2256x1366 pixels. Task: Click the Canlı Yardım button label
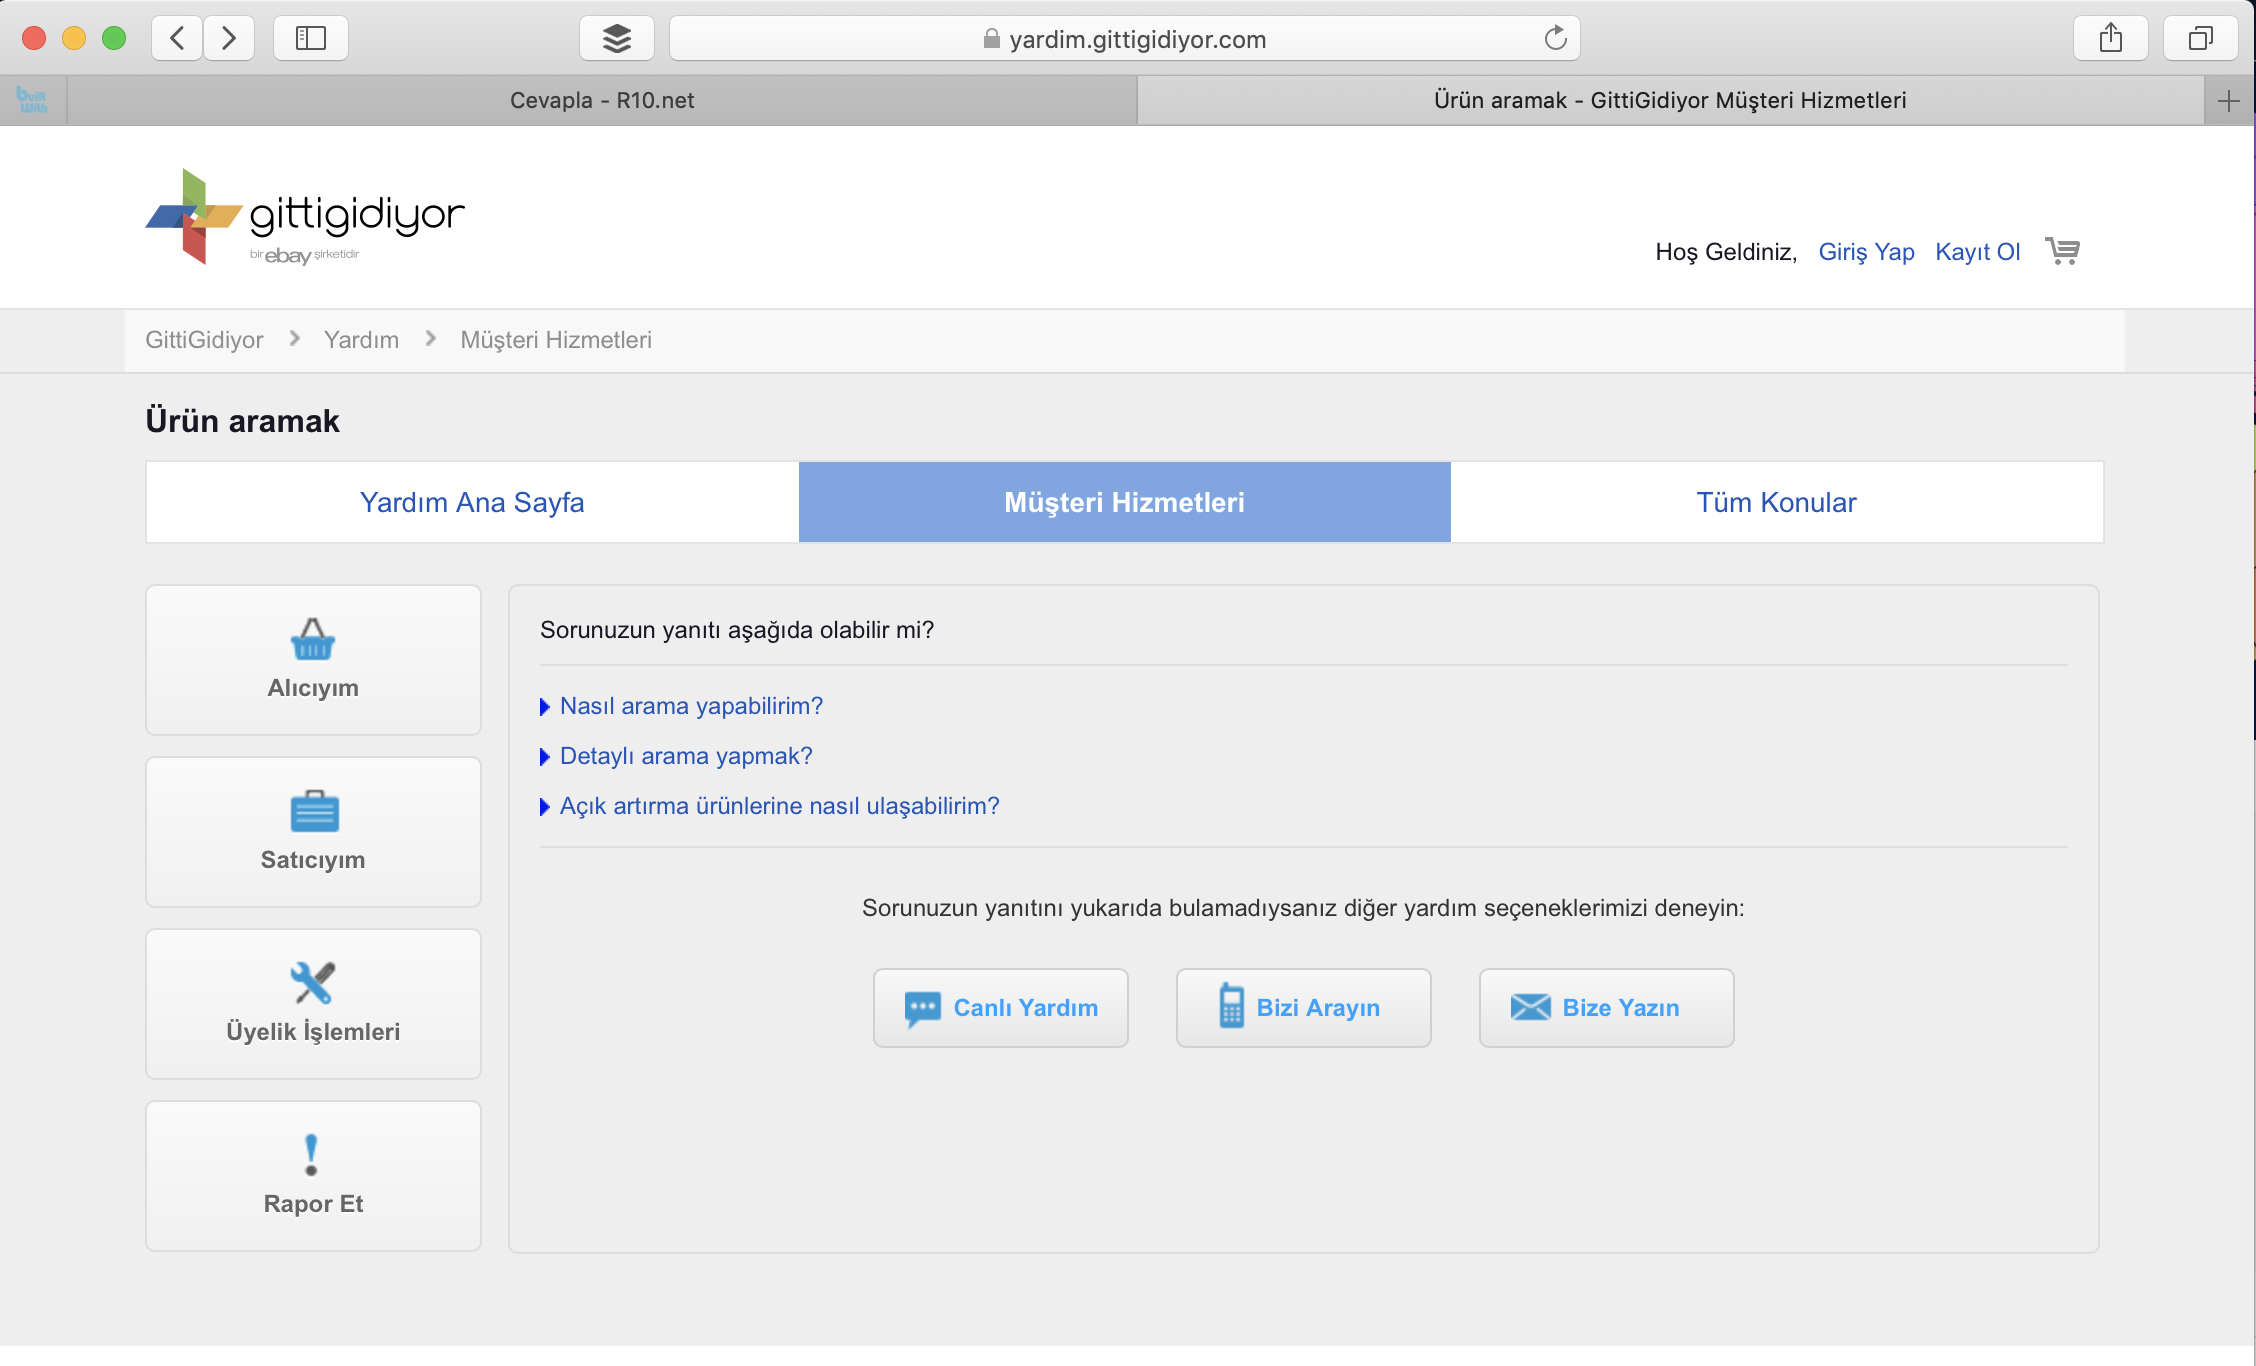(x=1026, y=1008)
